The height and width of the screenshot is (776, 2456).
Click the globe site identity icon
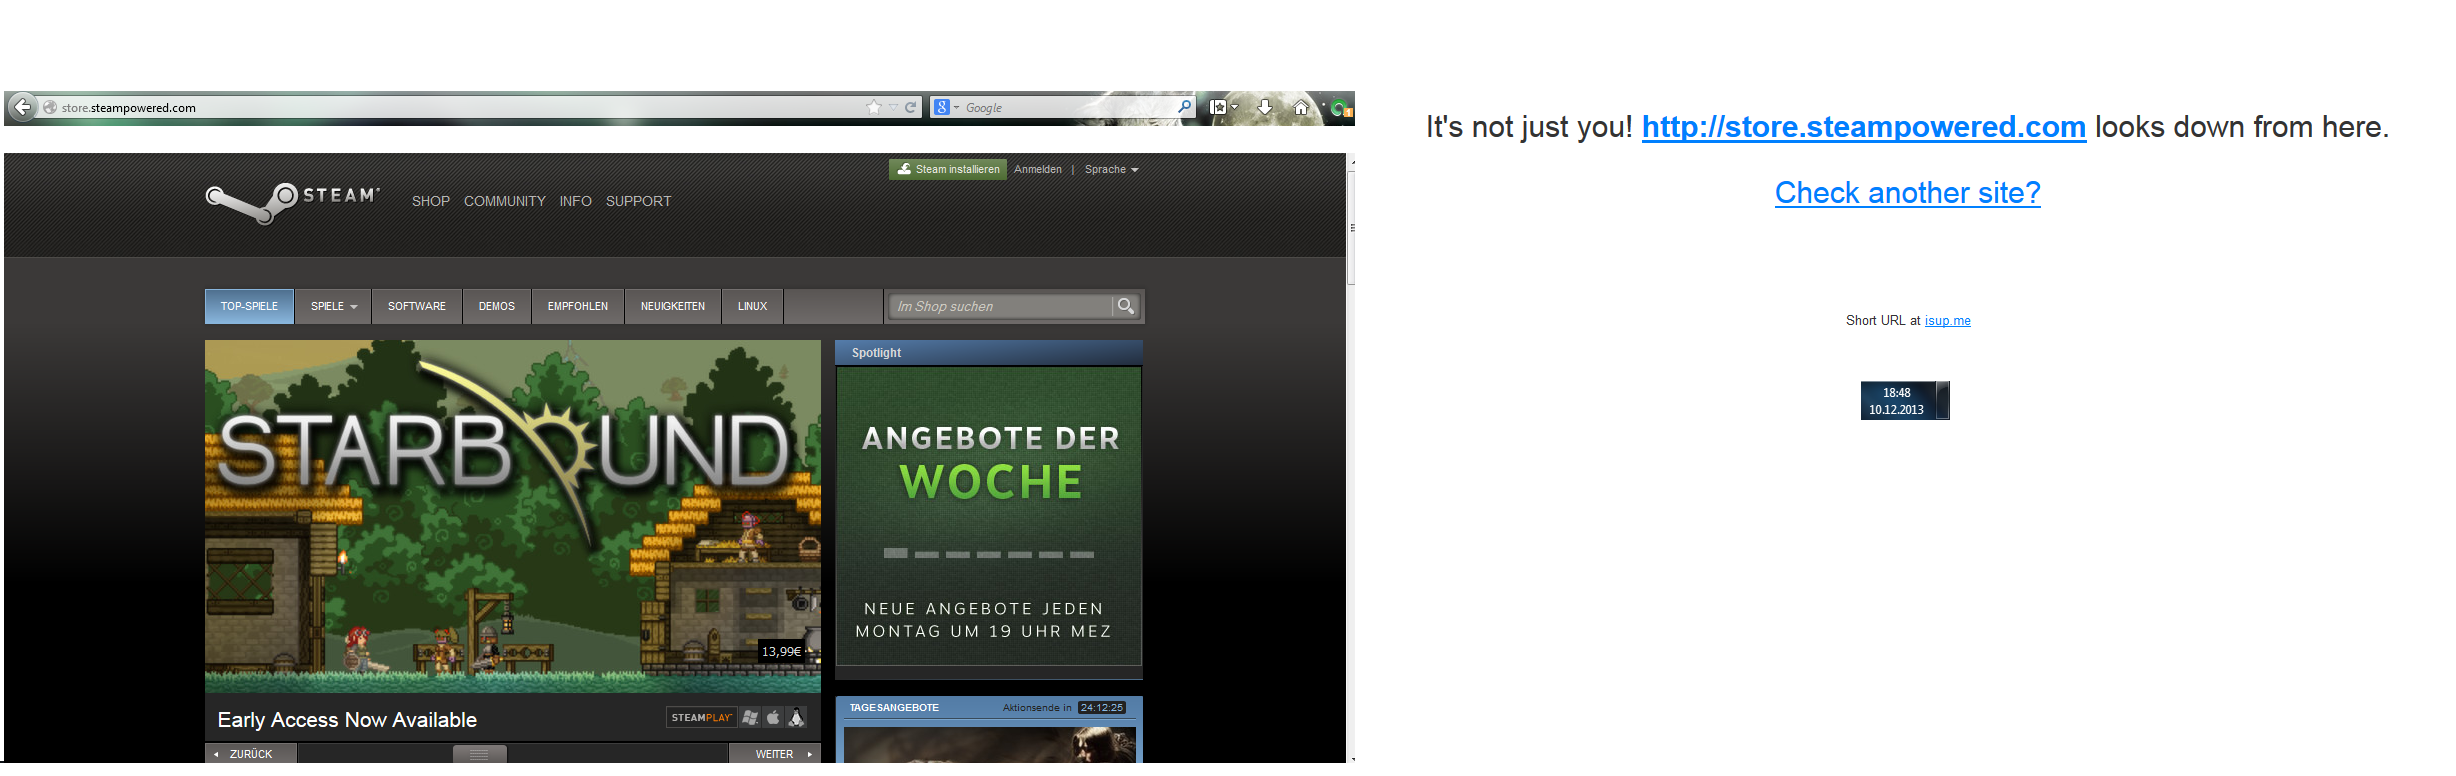[x=50, y=107]
